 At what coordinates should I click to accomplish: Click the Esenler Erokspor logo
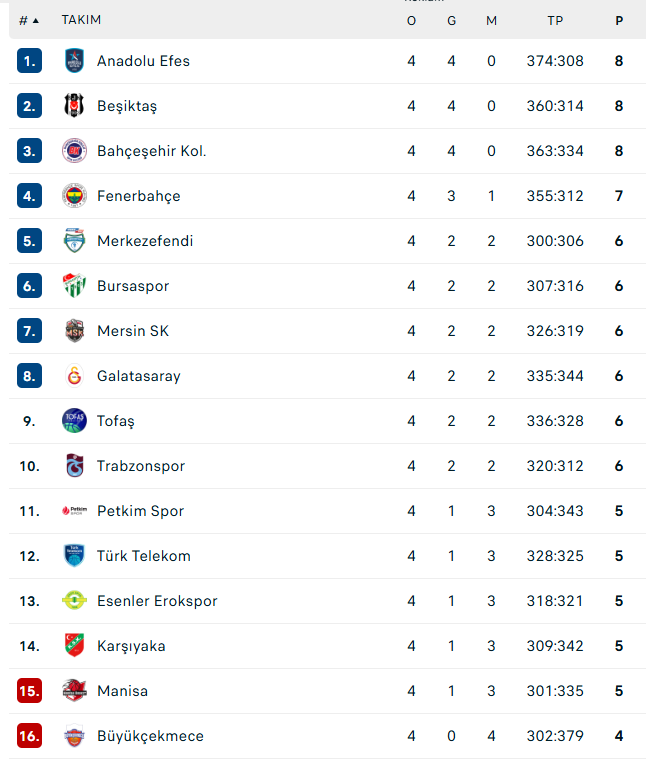click(75, 601)
